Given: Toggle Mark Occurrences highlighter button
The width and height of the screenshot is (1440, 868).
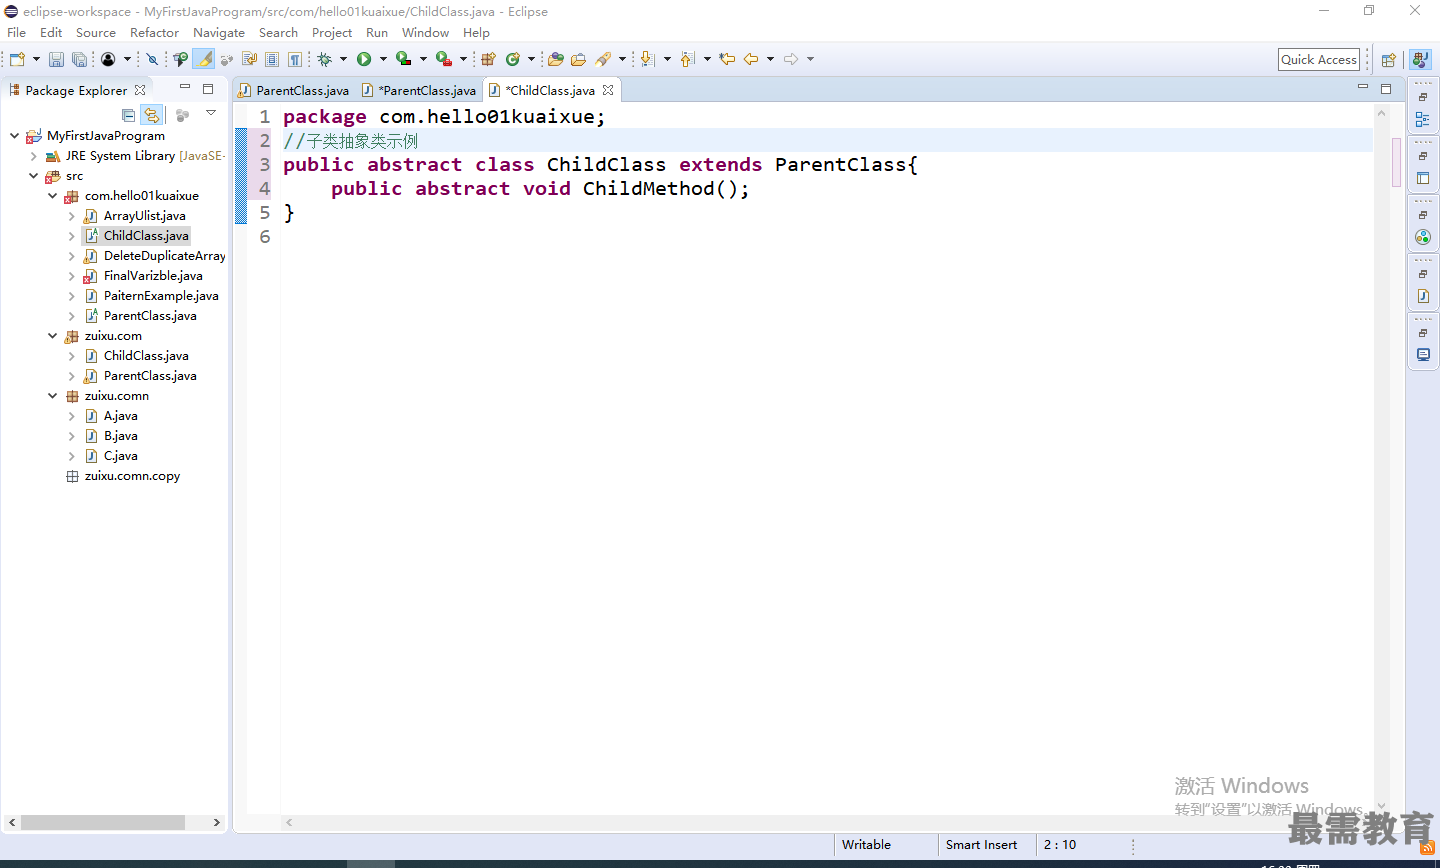Looking at the screenshot, I should pos(204,59).
